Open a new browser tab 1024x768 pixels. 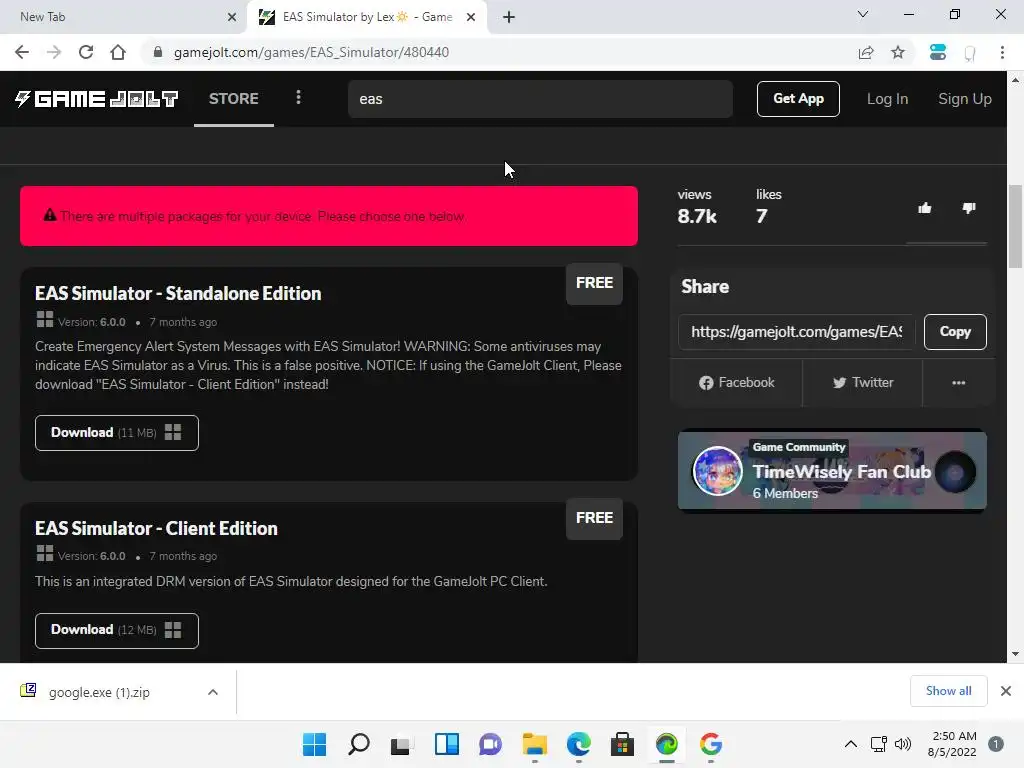(509, 17)
